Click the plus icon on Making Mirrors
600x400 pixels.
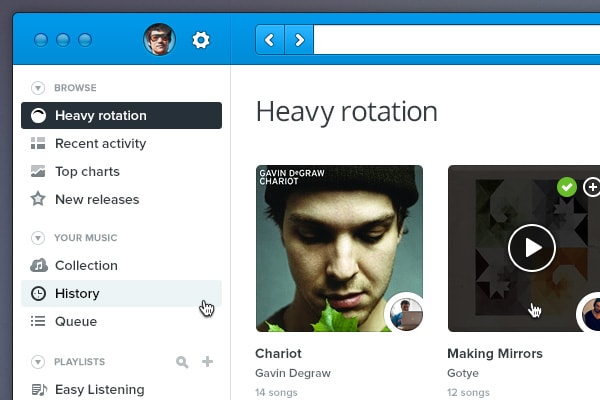click(592, 187)
